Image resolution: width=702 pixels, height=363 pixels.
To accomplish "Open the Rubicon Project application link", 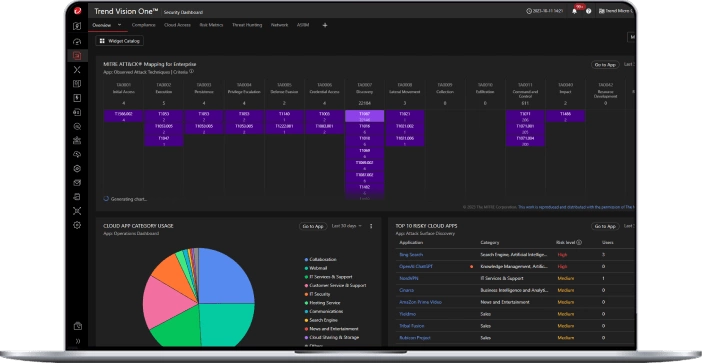I will coord(415,338).
